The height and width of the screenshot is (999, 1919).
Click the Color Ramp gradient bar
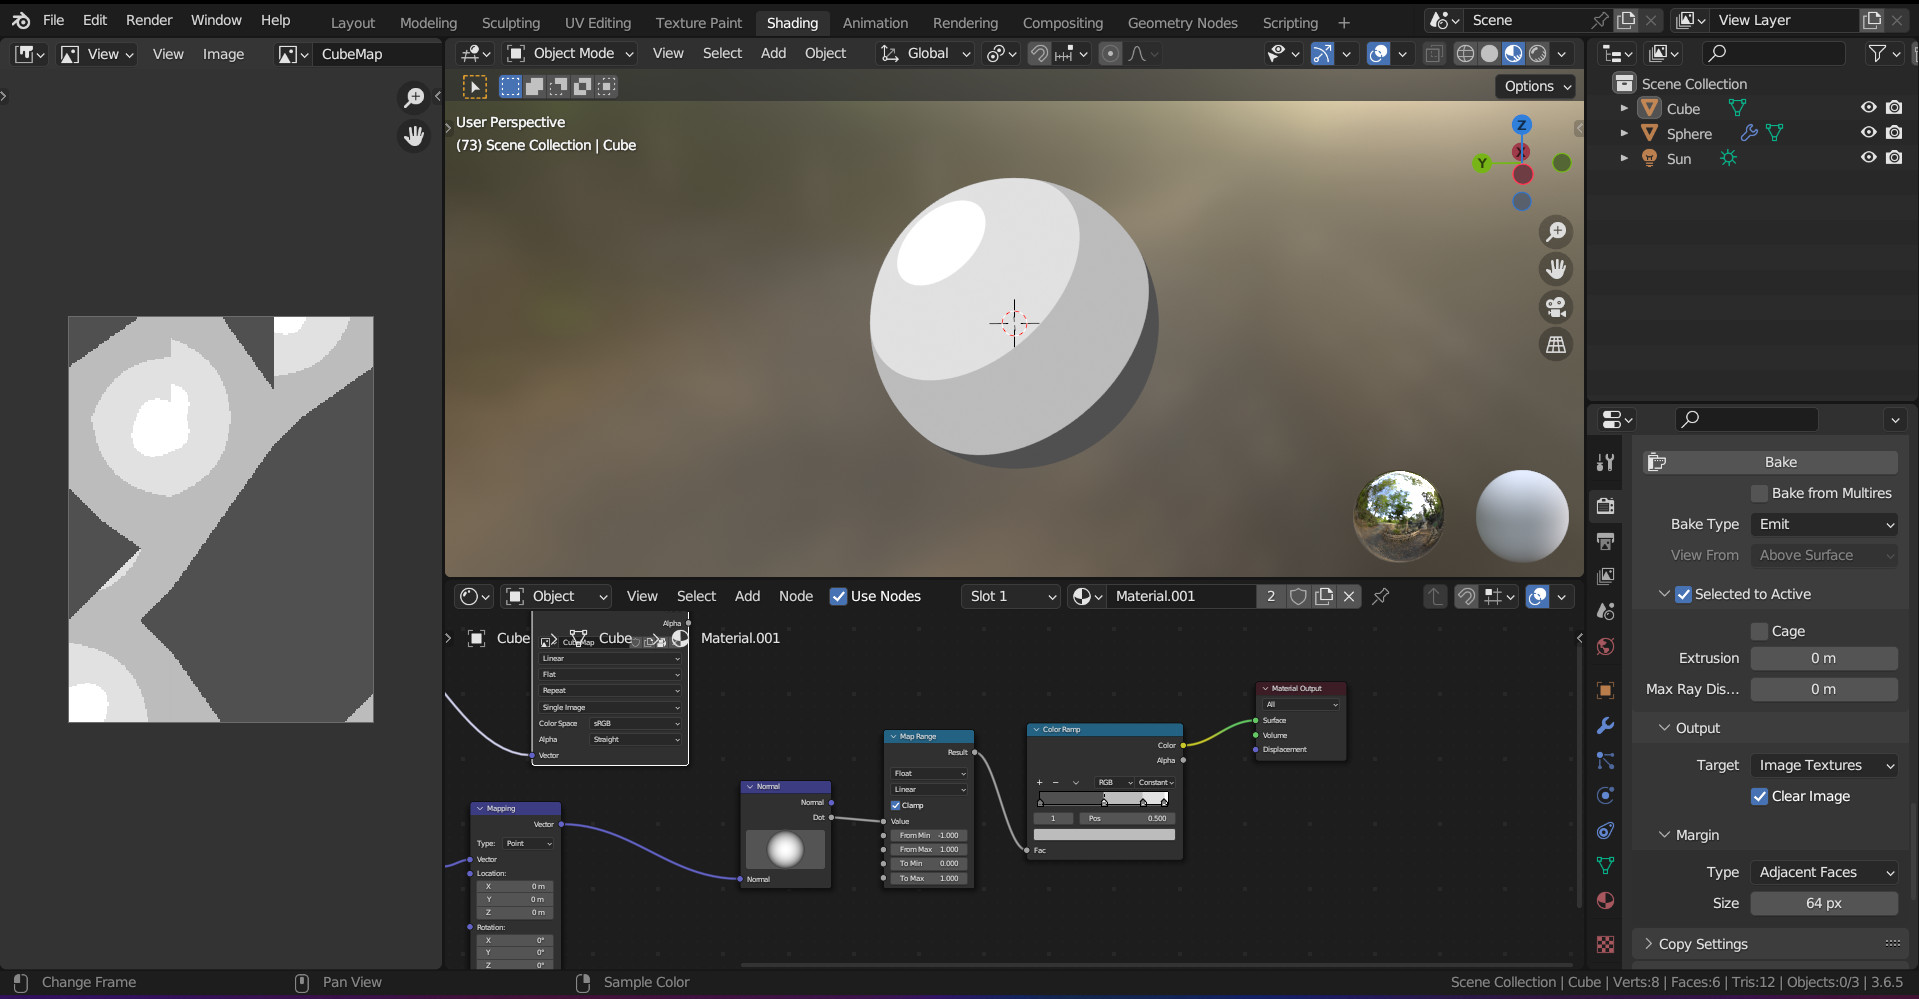click(1103, 798)
